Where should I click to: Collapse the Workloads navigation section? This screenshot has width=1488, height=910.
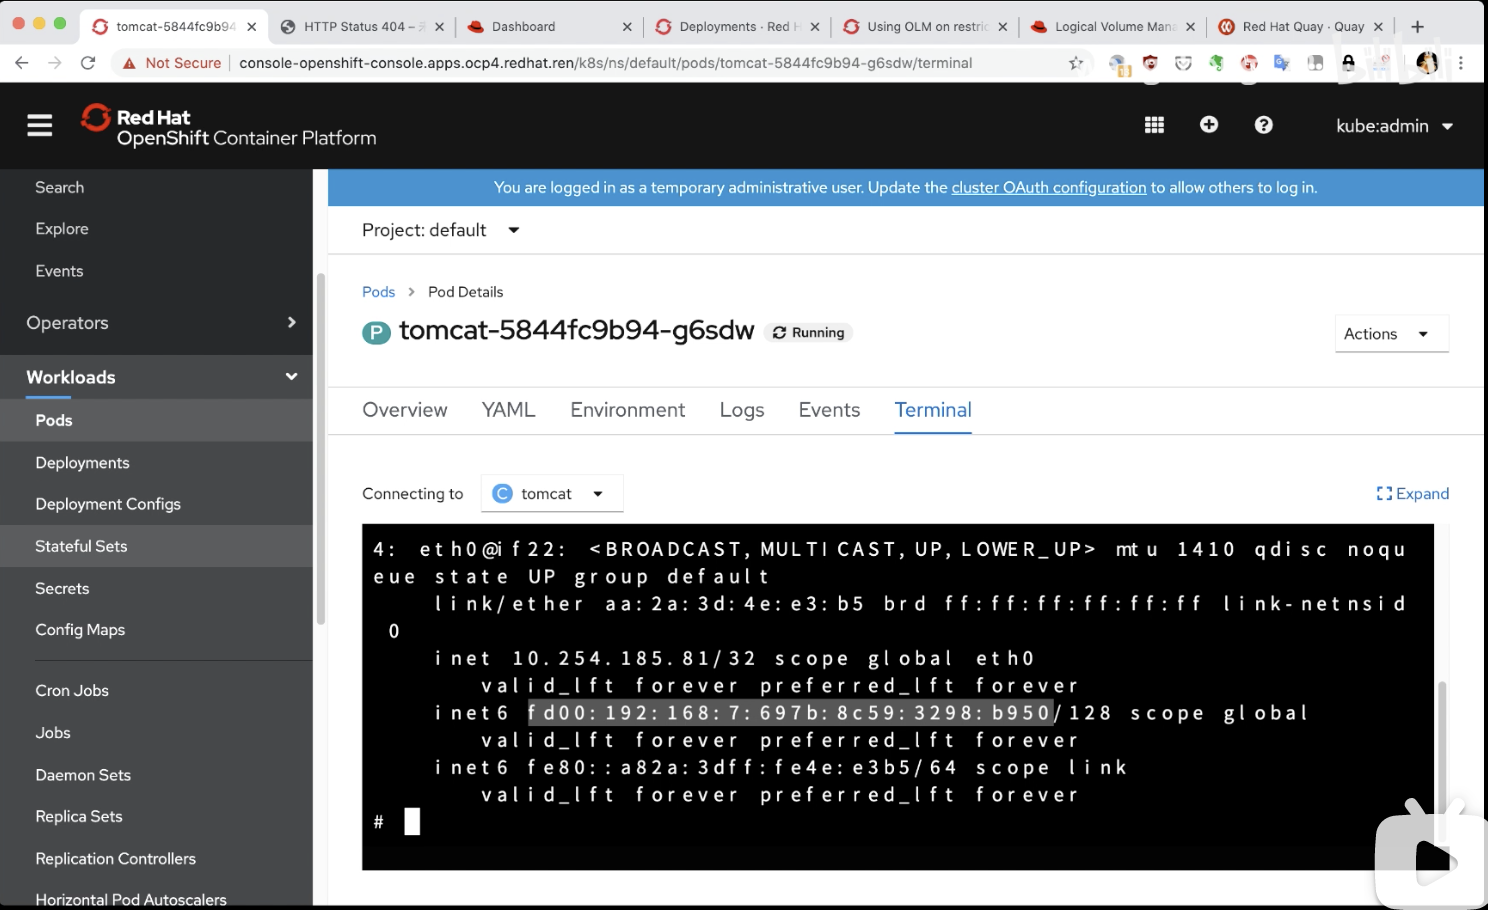click(x=160, y=377)
